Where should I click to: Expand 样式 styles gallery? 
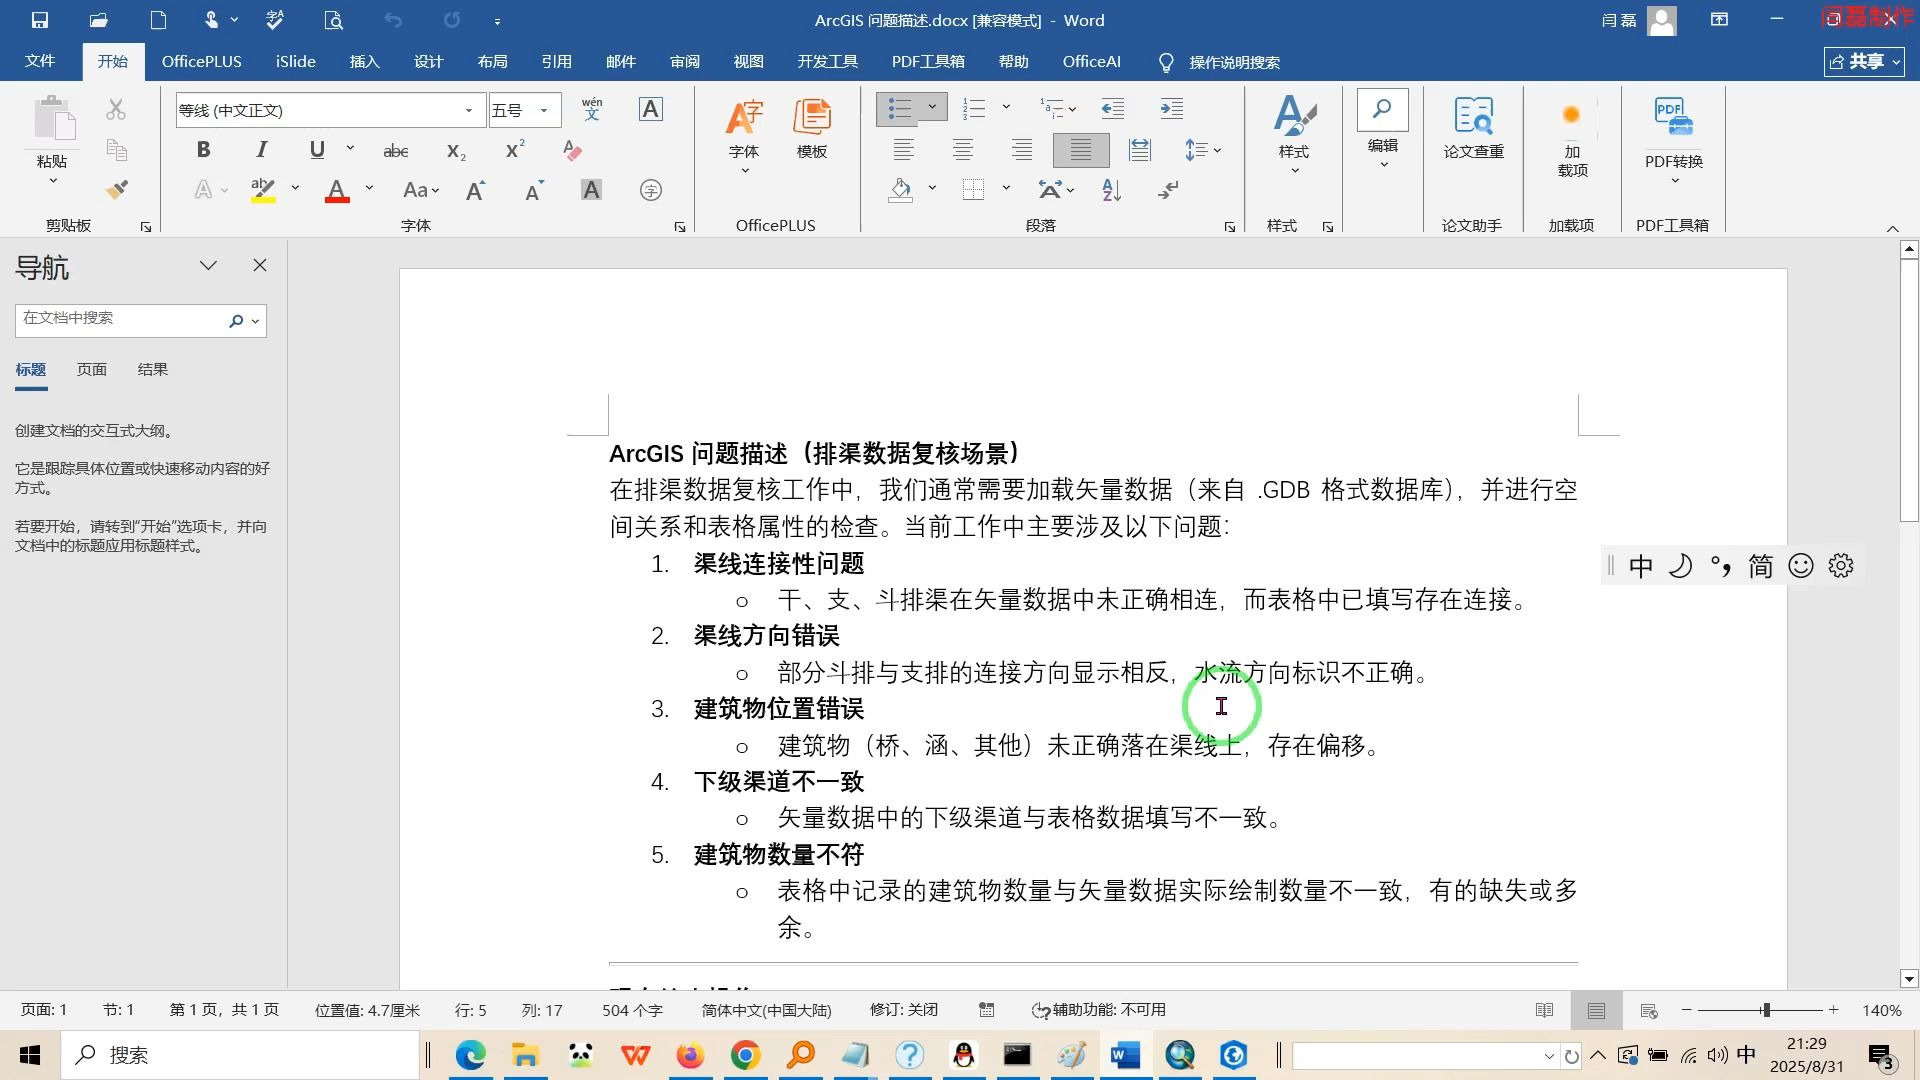1293,135
